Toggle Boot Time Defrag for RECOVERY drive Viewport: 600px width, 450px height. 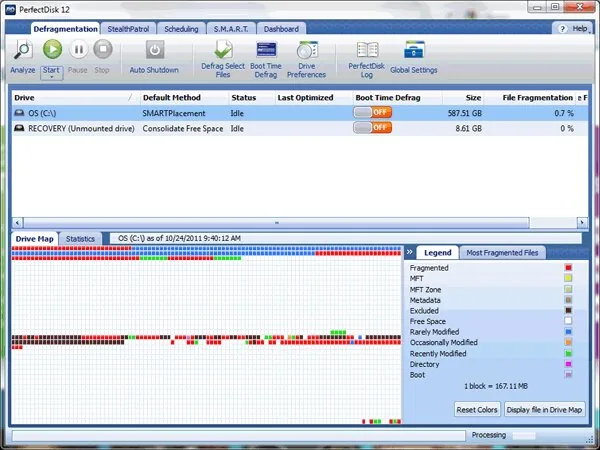372,128
